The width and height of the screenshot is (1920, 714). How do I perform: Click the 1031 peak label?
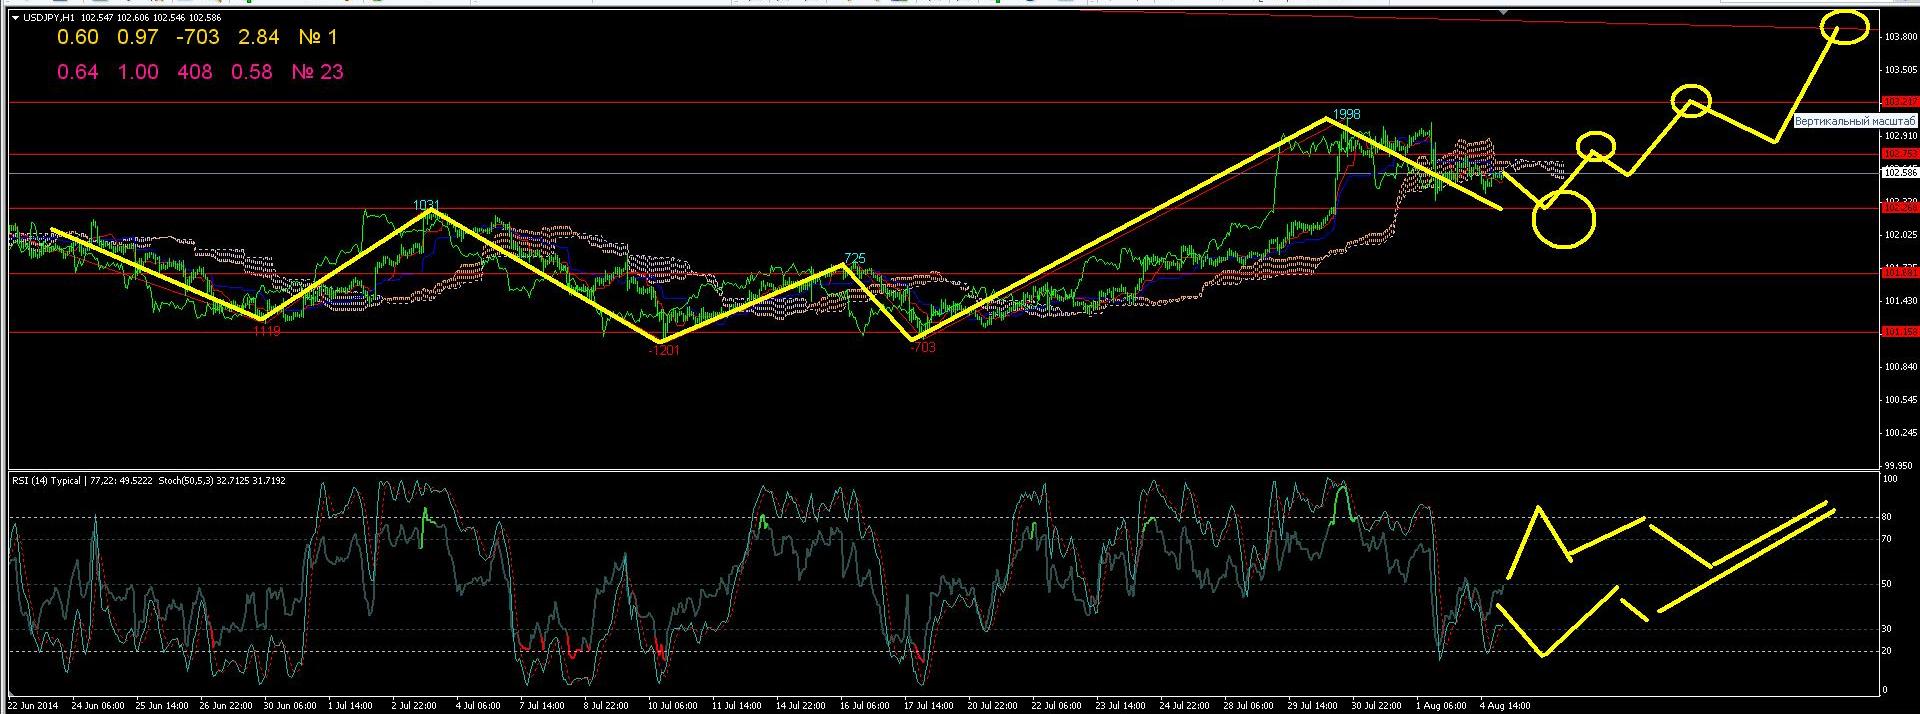pyautogui.click(x=427, y=205)
